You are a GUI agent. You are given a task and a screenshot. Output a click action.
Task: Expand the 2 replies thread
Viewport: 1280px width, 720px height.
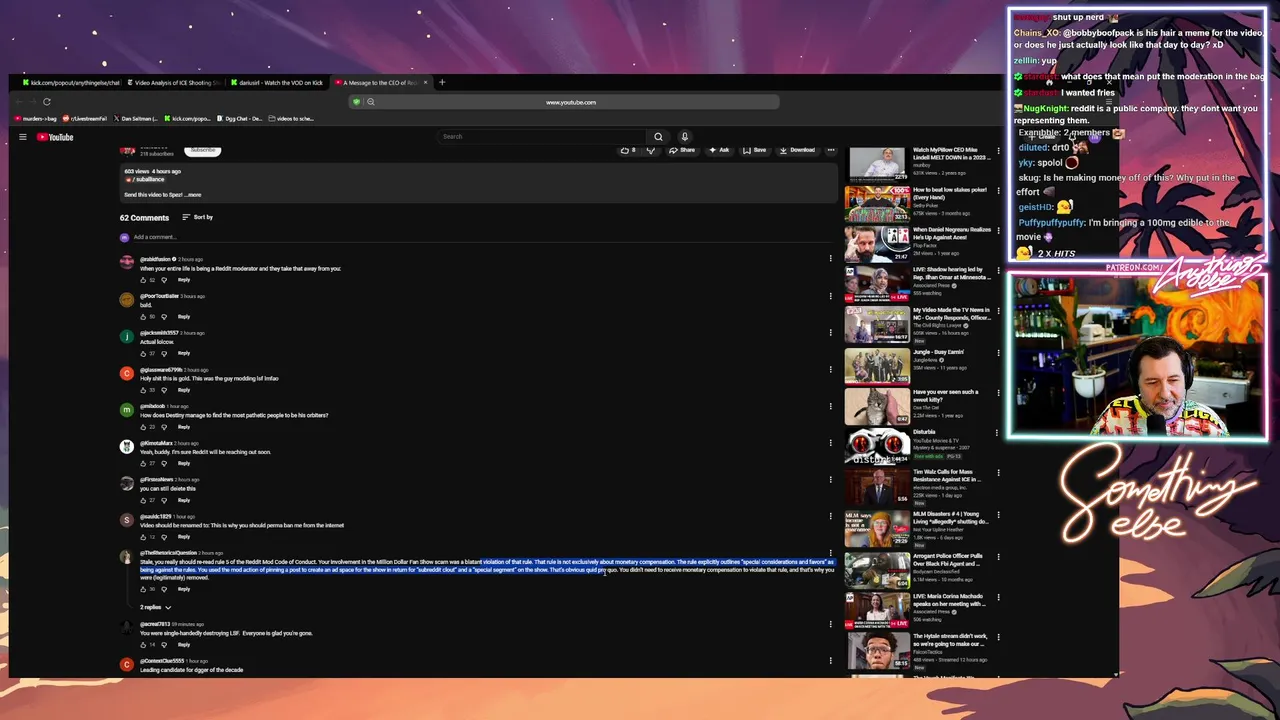(155, 607)
